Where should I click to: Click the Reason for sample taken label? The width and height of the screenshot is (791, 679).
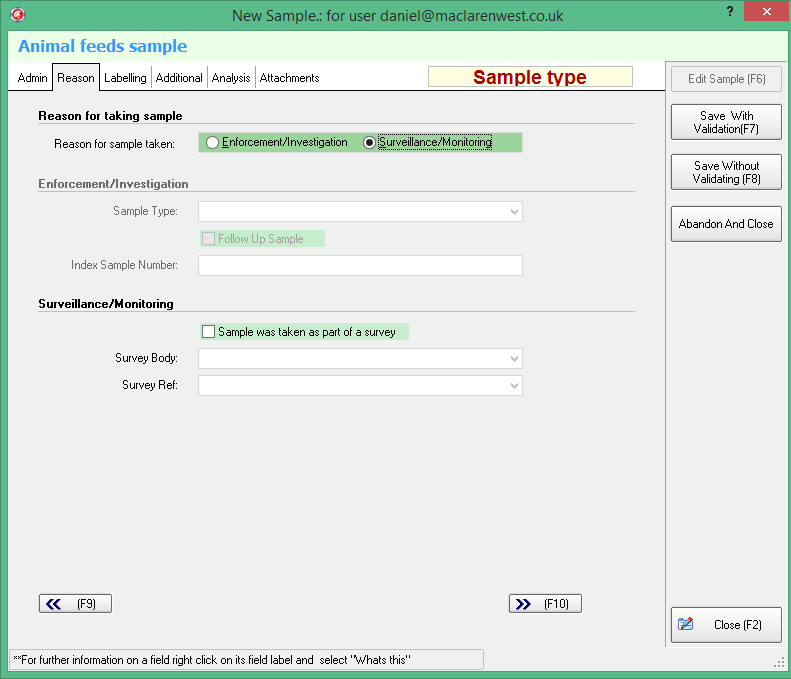115,144
